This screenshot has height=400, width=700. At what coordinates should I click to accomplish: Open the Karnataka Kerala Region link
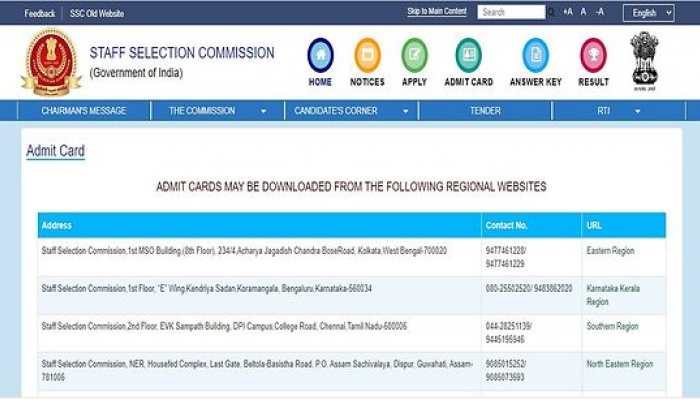(613, 295)
